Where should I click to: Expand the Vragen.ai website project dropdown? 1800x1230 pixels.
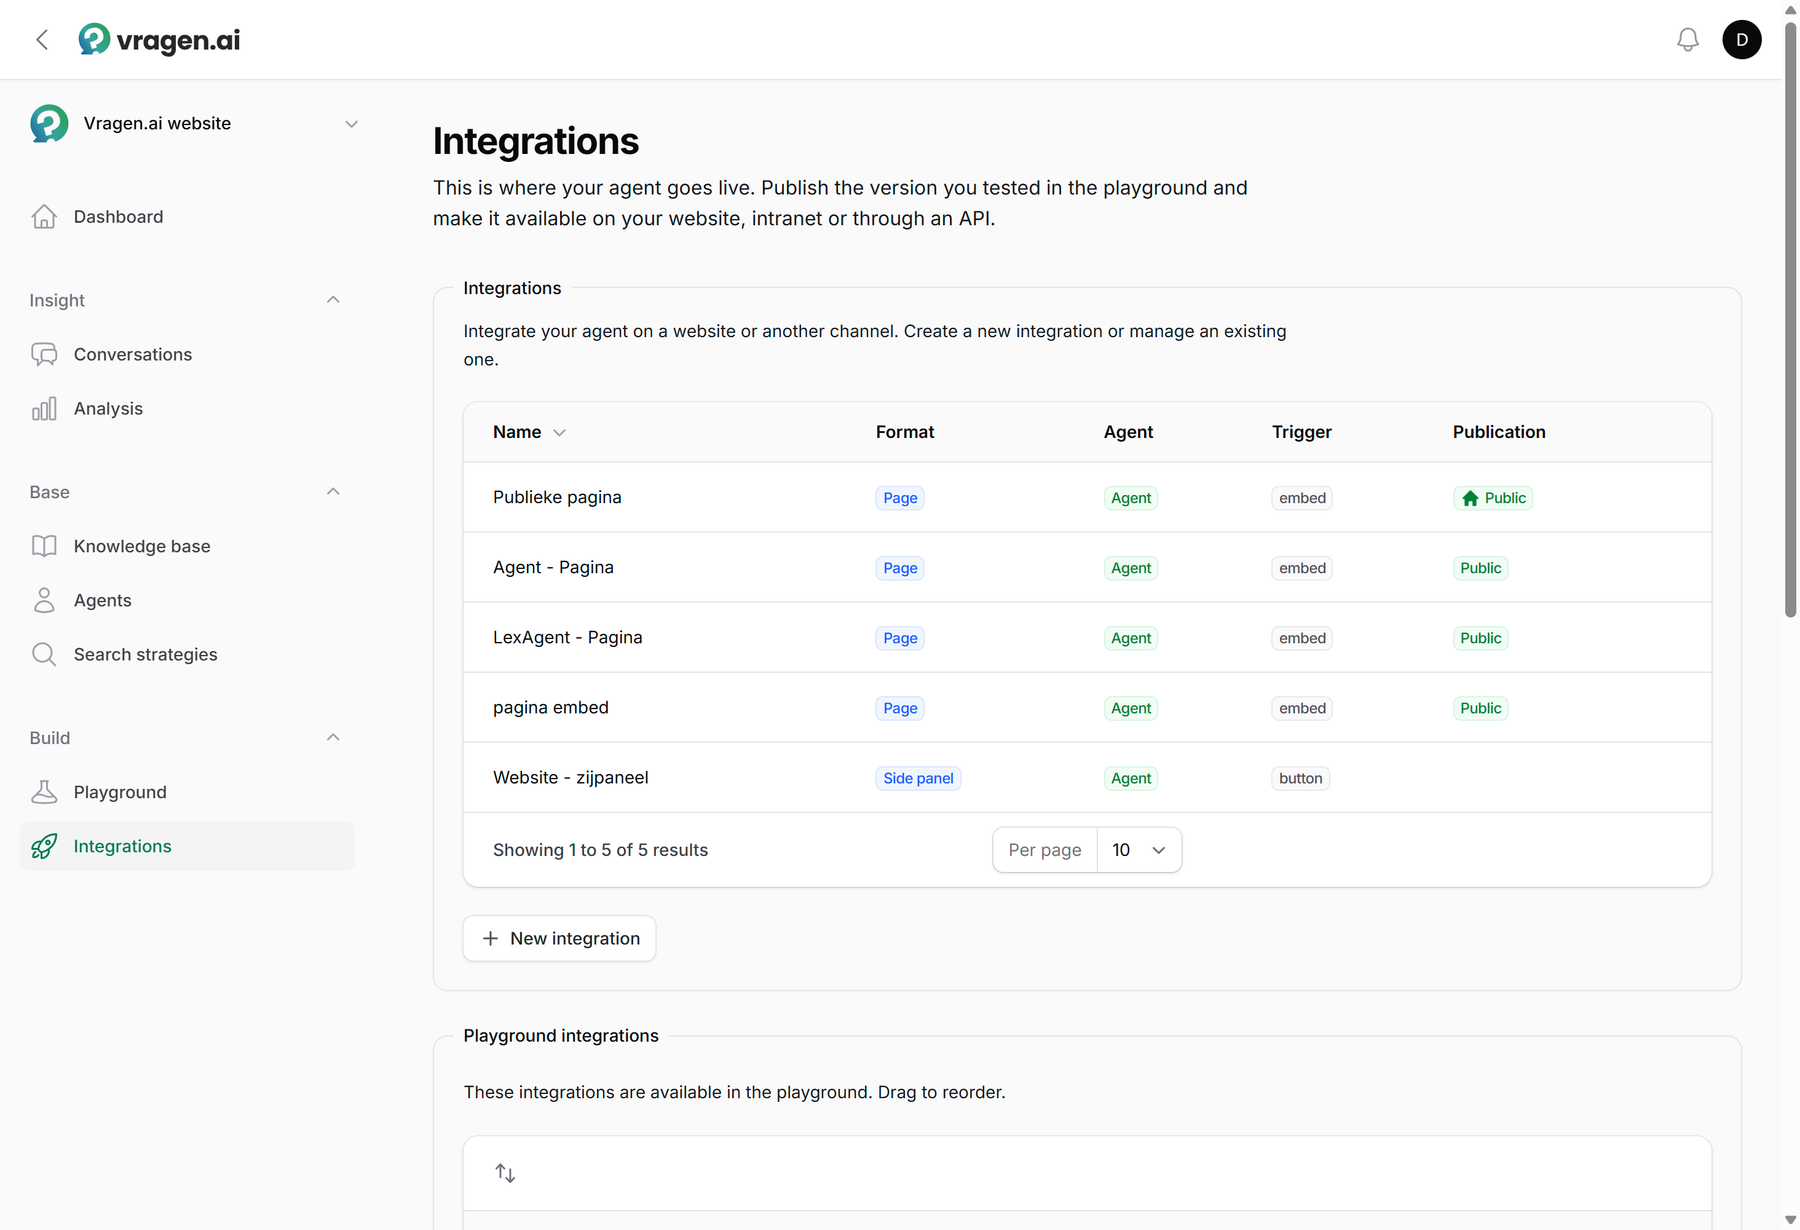(x=351, y=124)
